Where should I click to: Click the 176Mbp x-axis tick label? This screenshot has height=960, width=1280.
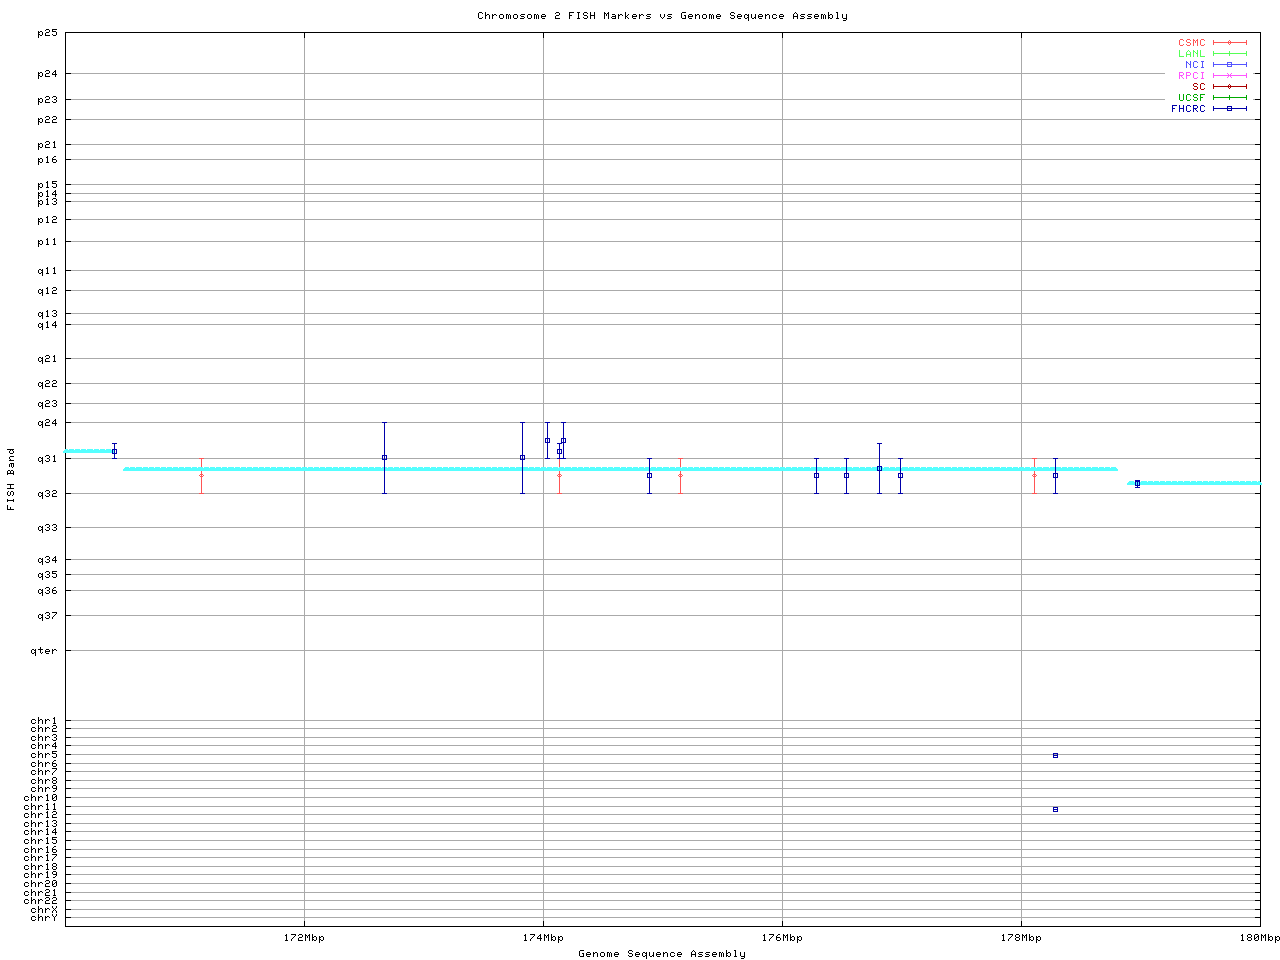(x=782, y=938)
